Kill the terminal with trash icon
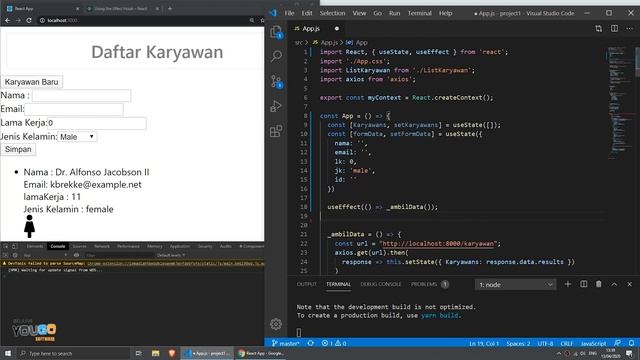 point(599,284)
